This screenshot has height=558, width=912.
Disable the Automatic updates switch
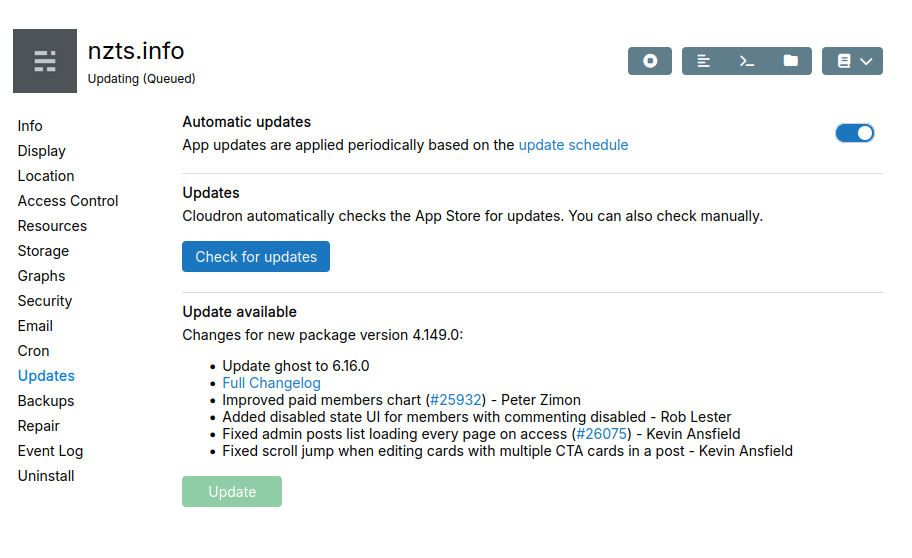pos(855,133)
